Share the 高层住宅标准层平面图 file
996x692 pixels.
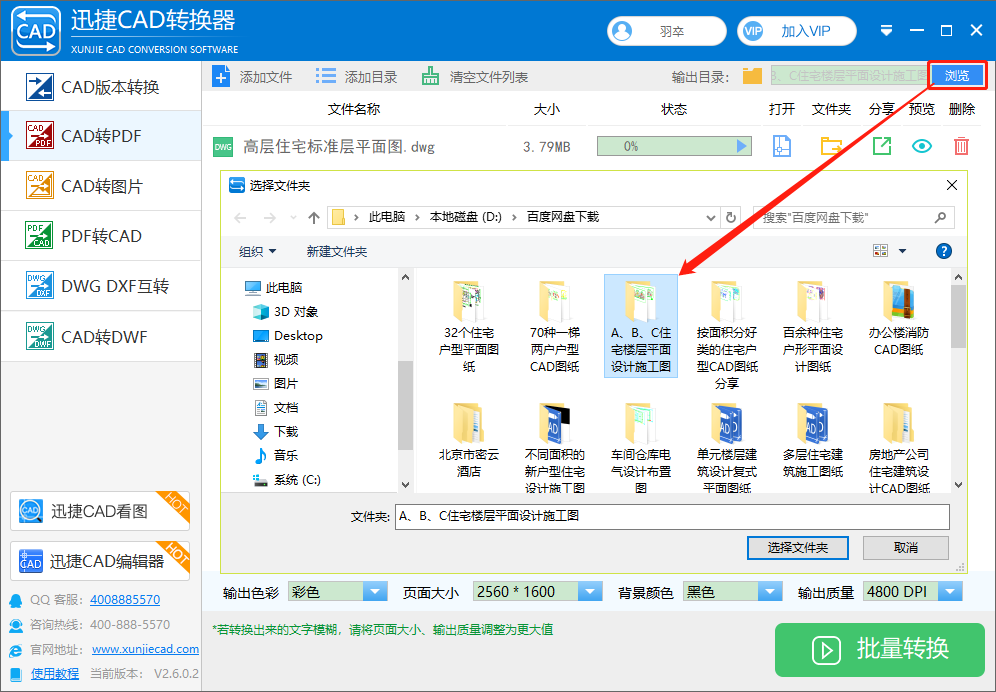point(882,146)
